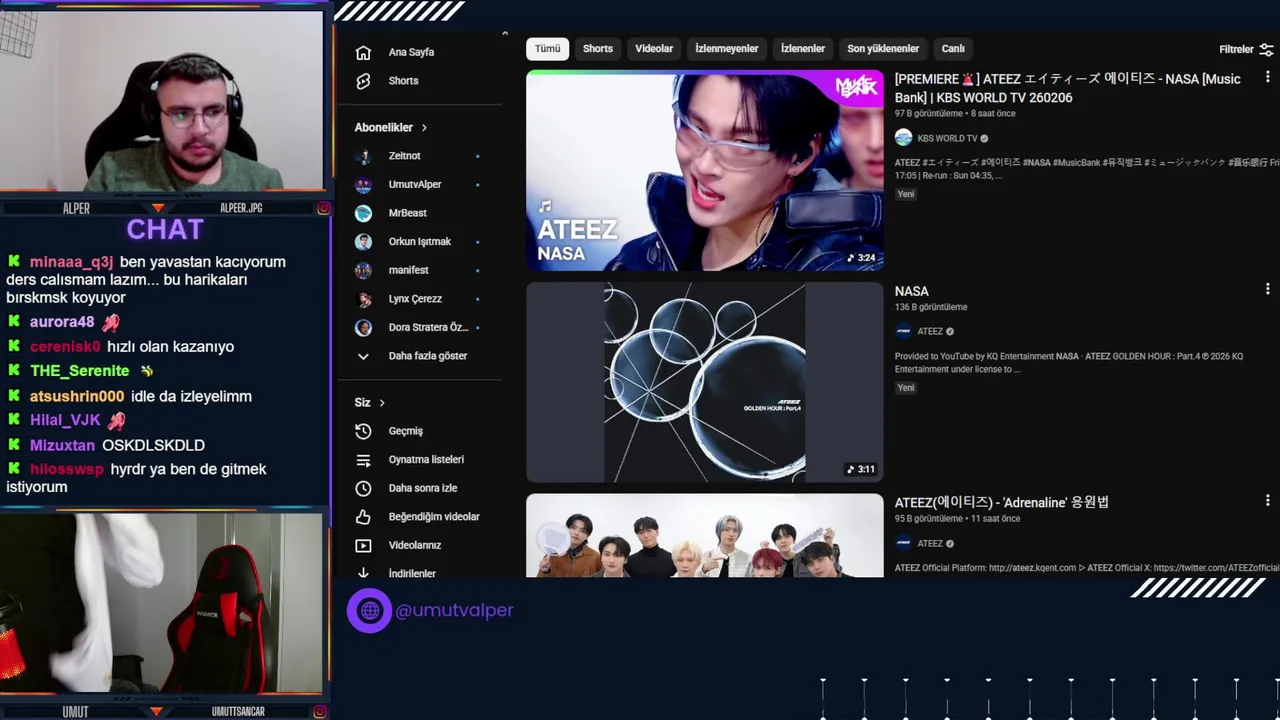Select the Shorts filter chip
Viewport: 1280px width, 720px height.
pos(598,49)
